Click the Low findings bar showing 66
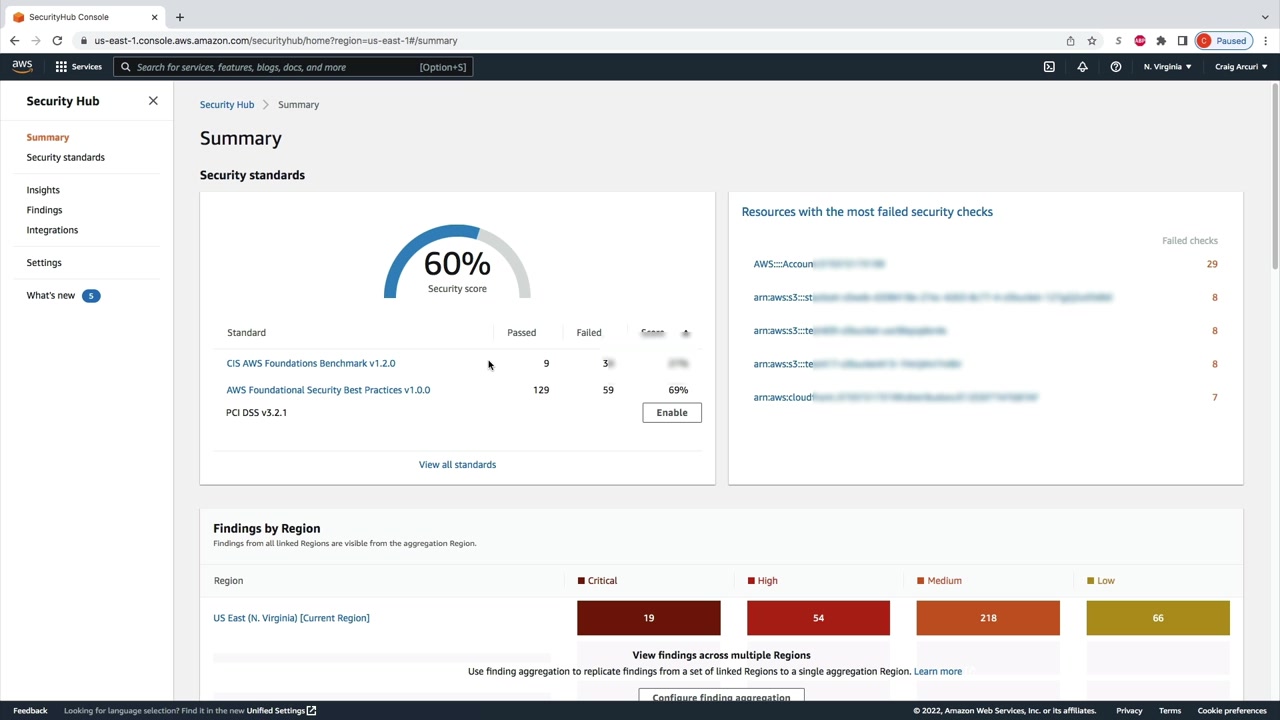 click(1158, 618)
